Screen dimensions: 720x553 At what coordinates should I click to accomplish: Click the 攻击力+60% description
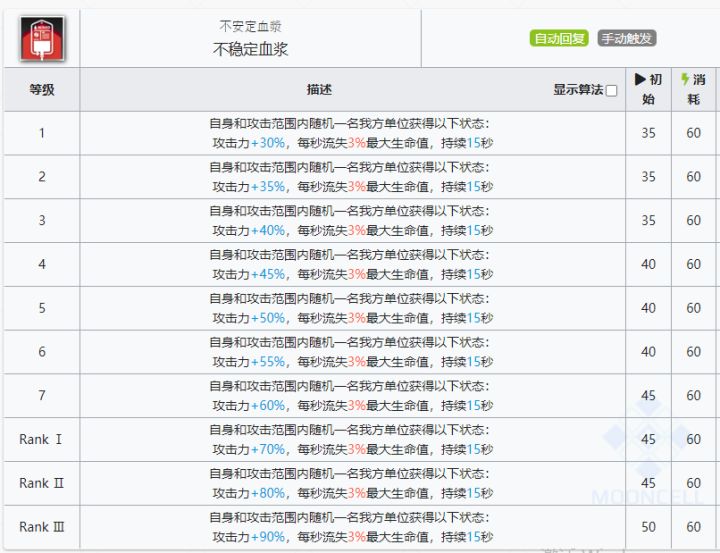tap(352, 395)
